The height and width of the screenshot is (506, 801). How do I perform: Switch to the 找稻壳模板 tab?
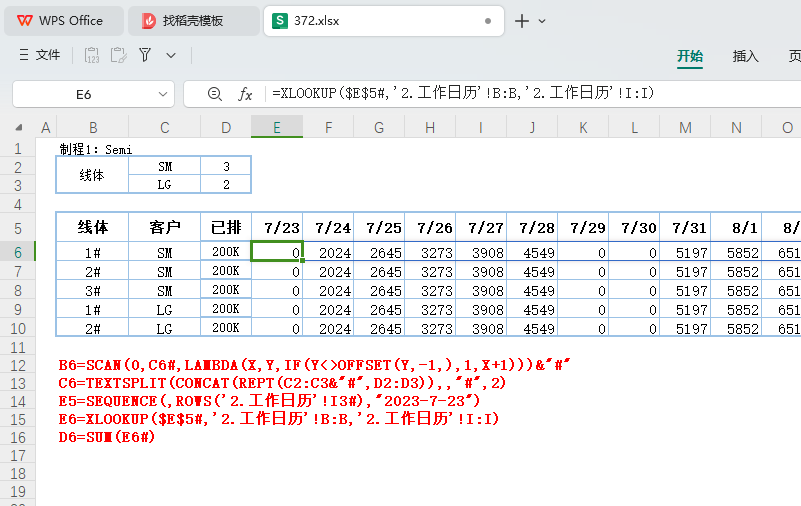tap(194, 21)
